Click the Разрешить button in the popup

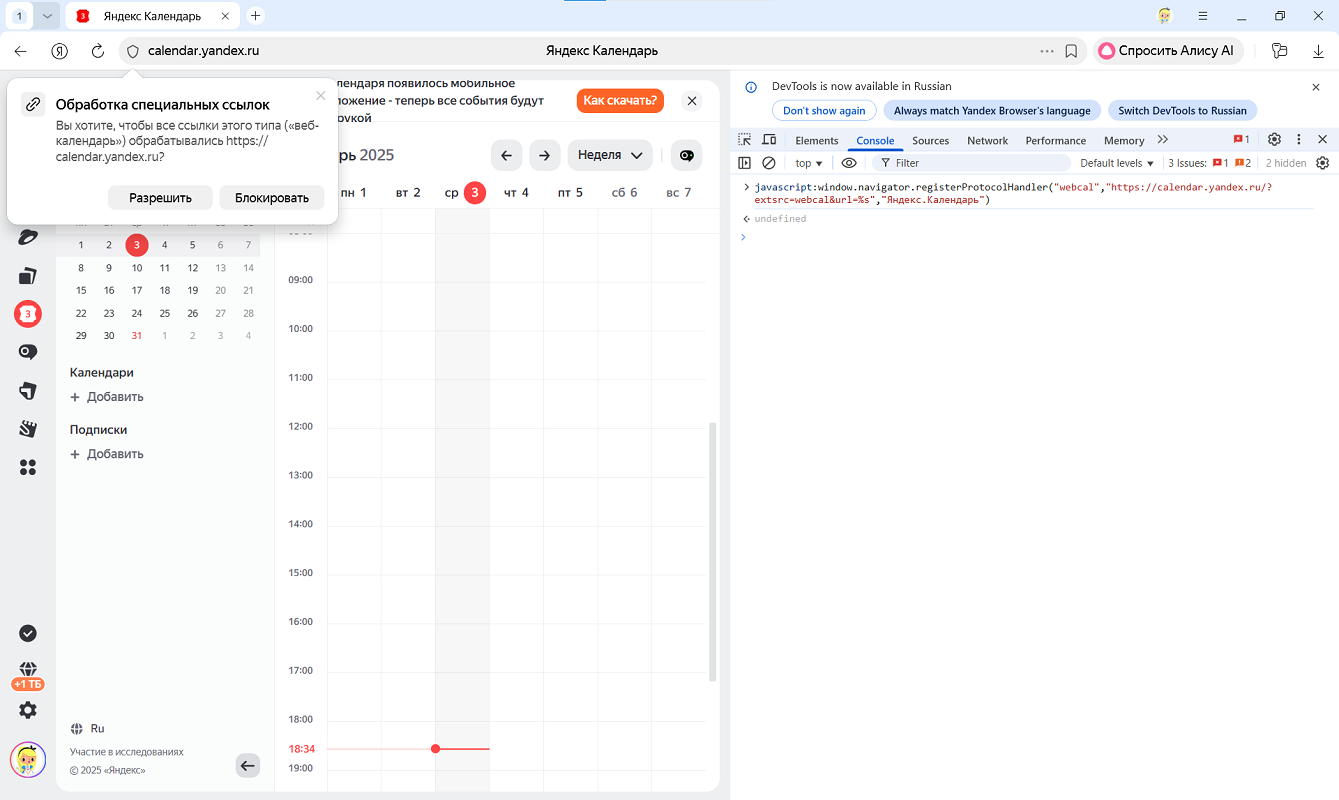pos(160,198)
